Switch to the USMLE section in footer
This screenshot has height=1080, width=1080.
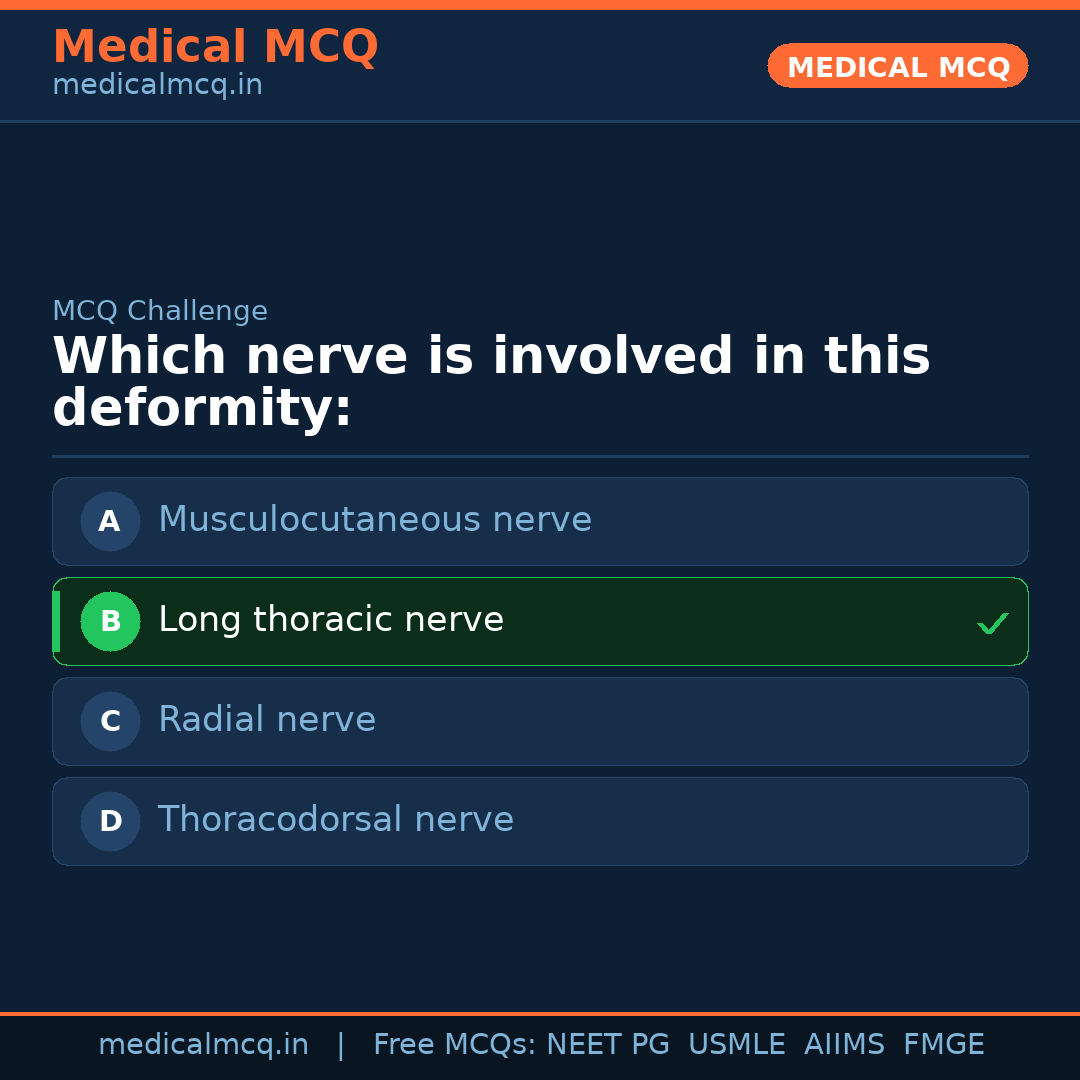coord(737,1044)
